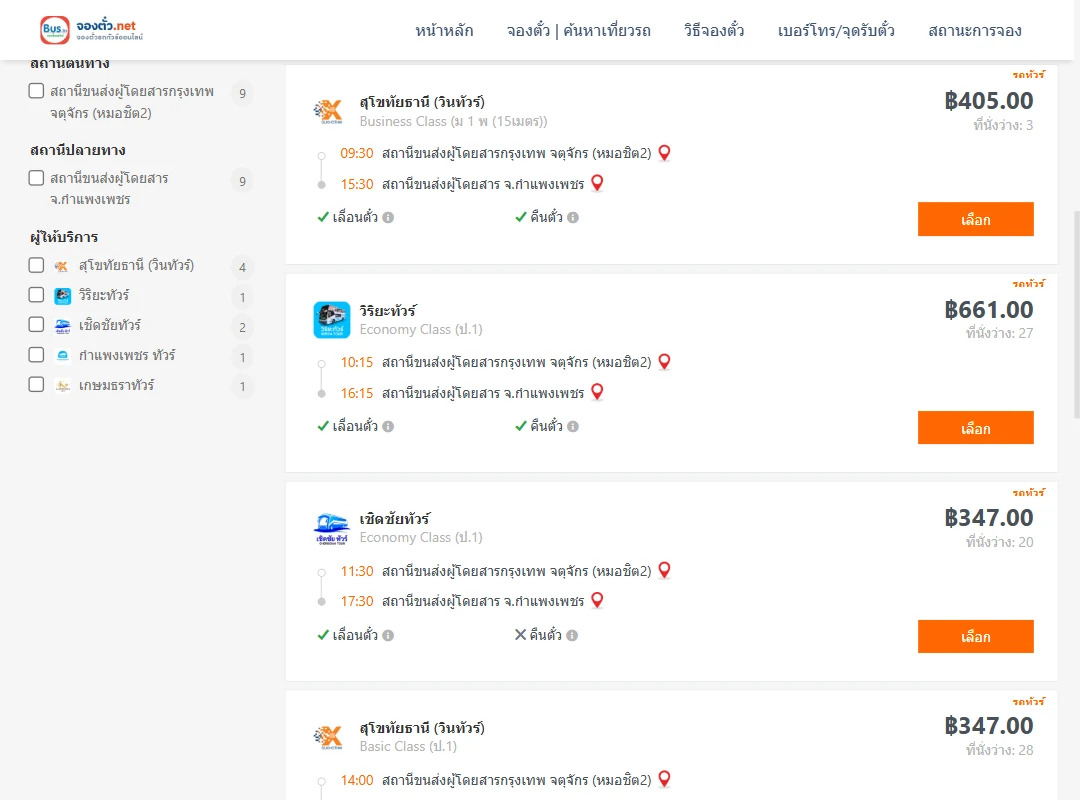The image size is (1080, 800).
Task: Filter by วิริยะทัวร์ operator checkbox
Action: pyautogui.click(x=37, y=295)
